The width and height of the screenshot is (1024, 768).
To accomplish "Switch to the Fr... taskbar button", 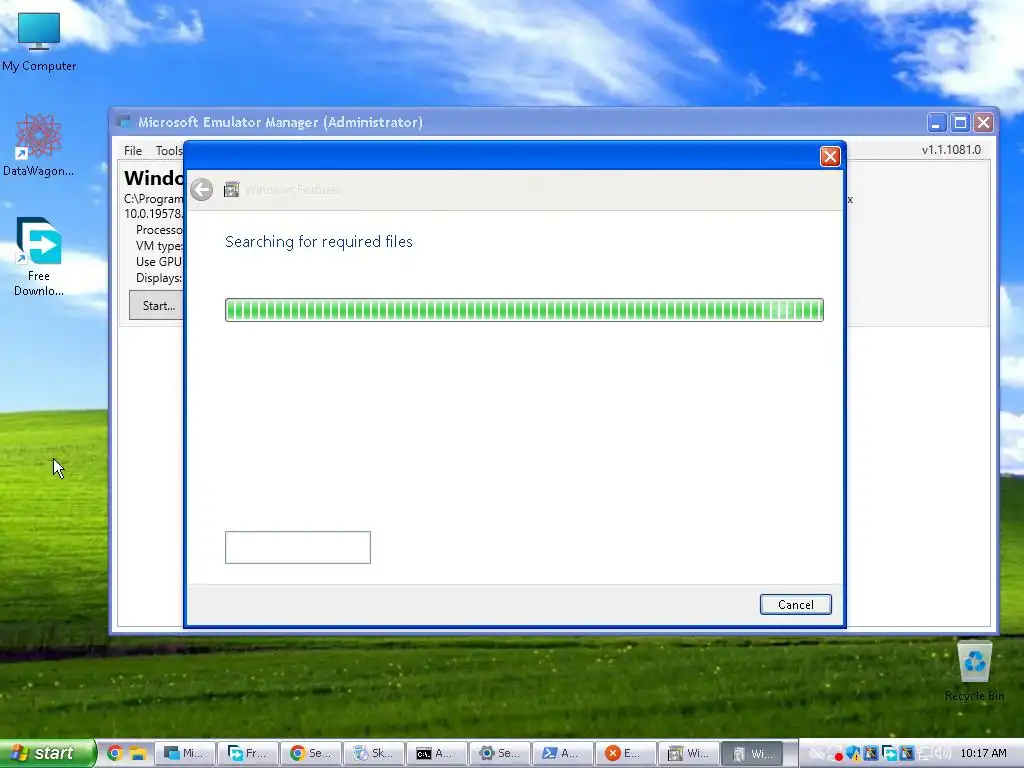I will click(248, 753).
